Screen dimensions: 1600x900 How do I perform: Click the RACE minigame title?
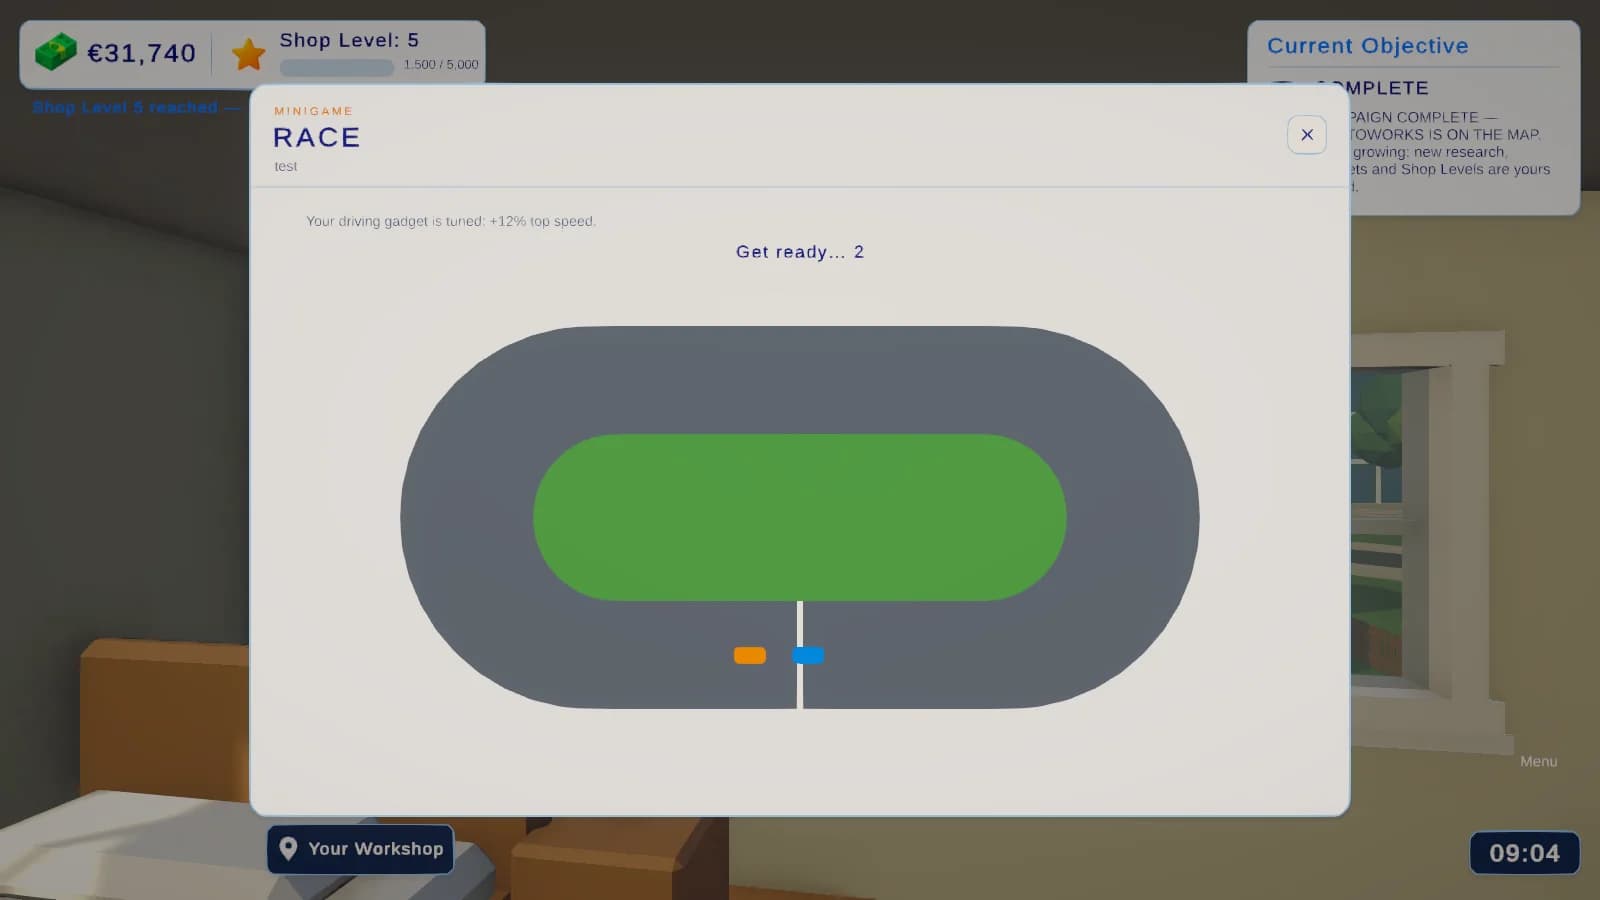(316, 137)
